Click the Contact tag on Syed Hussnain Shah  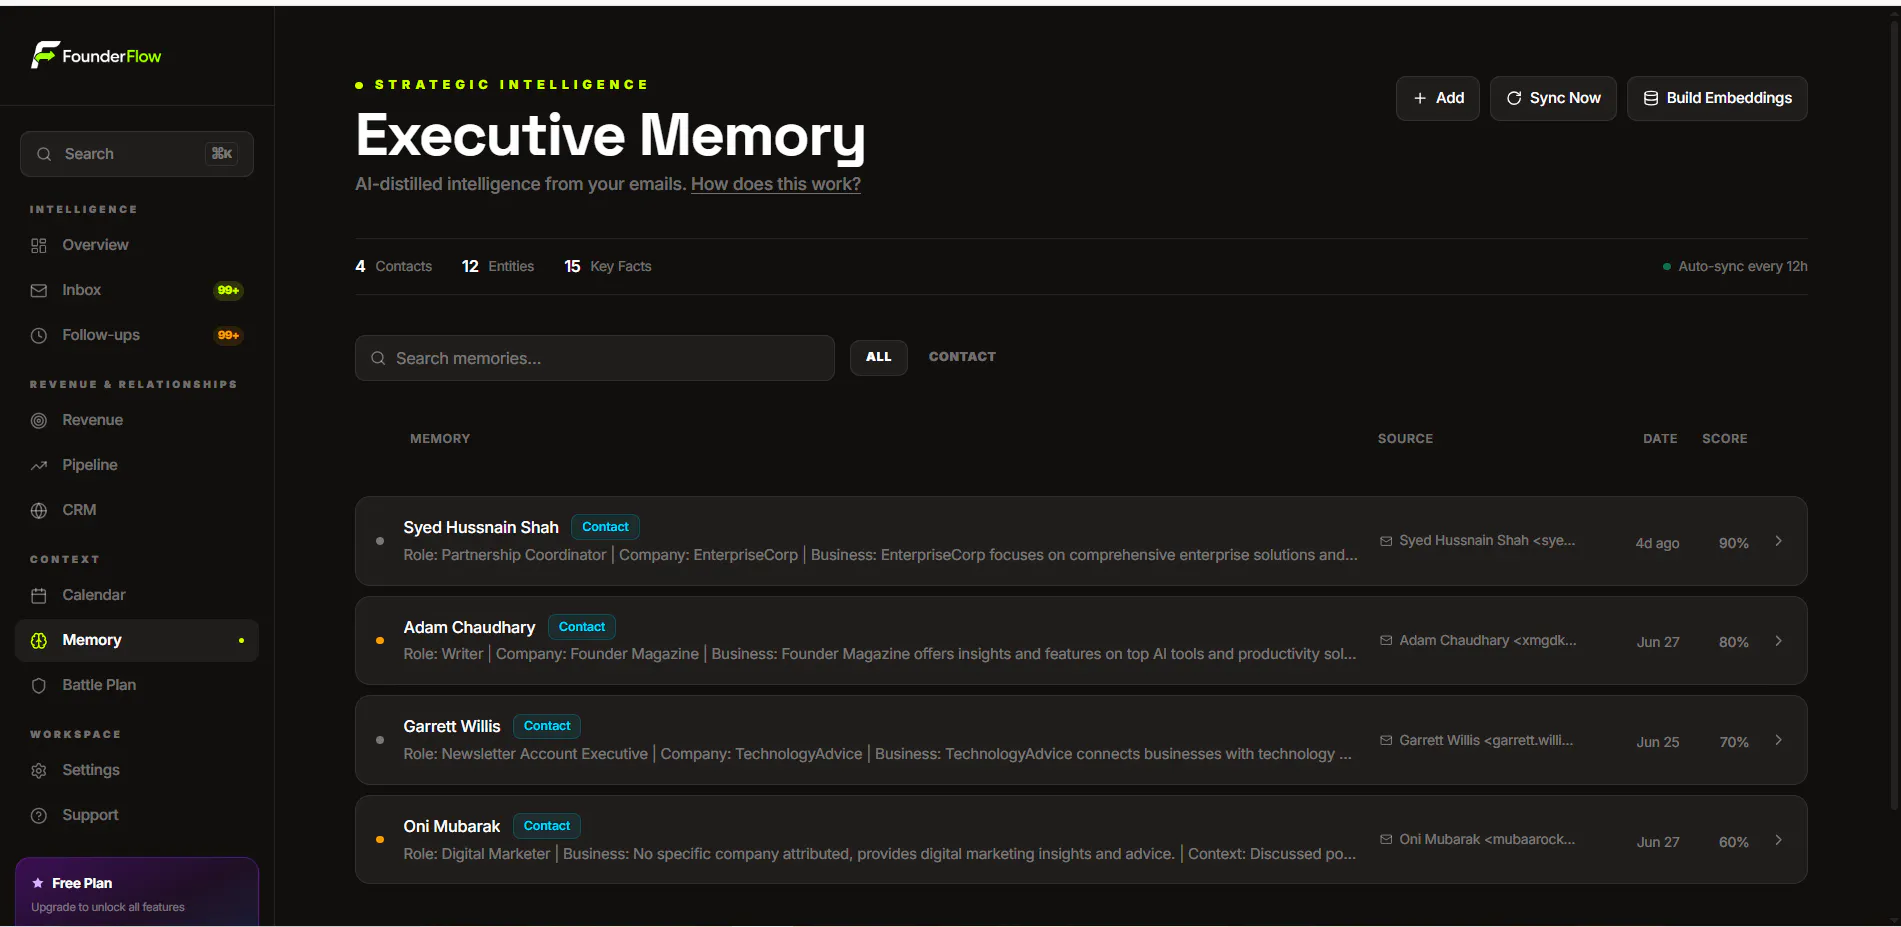605,527
